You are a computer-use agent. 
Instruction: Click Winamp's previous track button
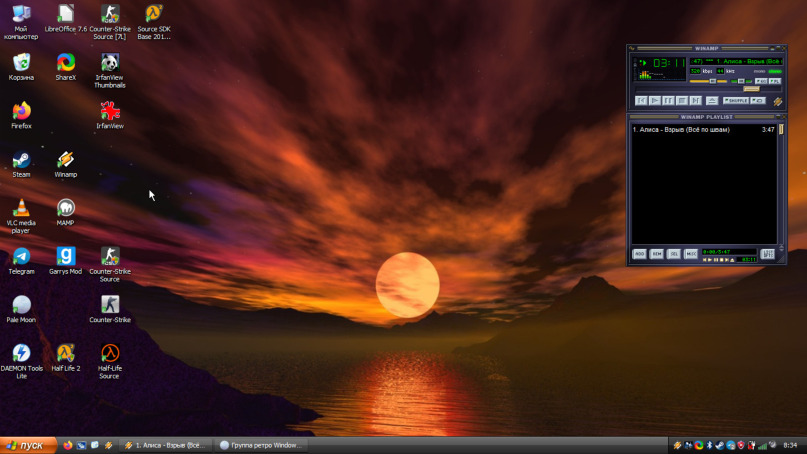[641, 101]
